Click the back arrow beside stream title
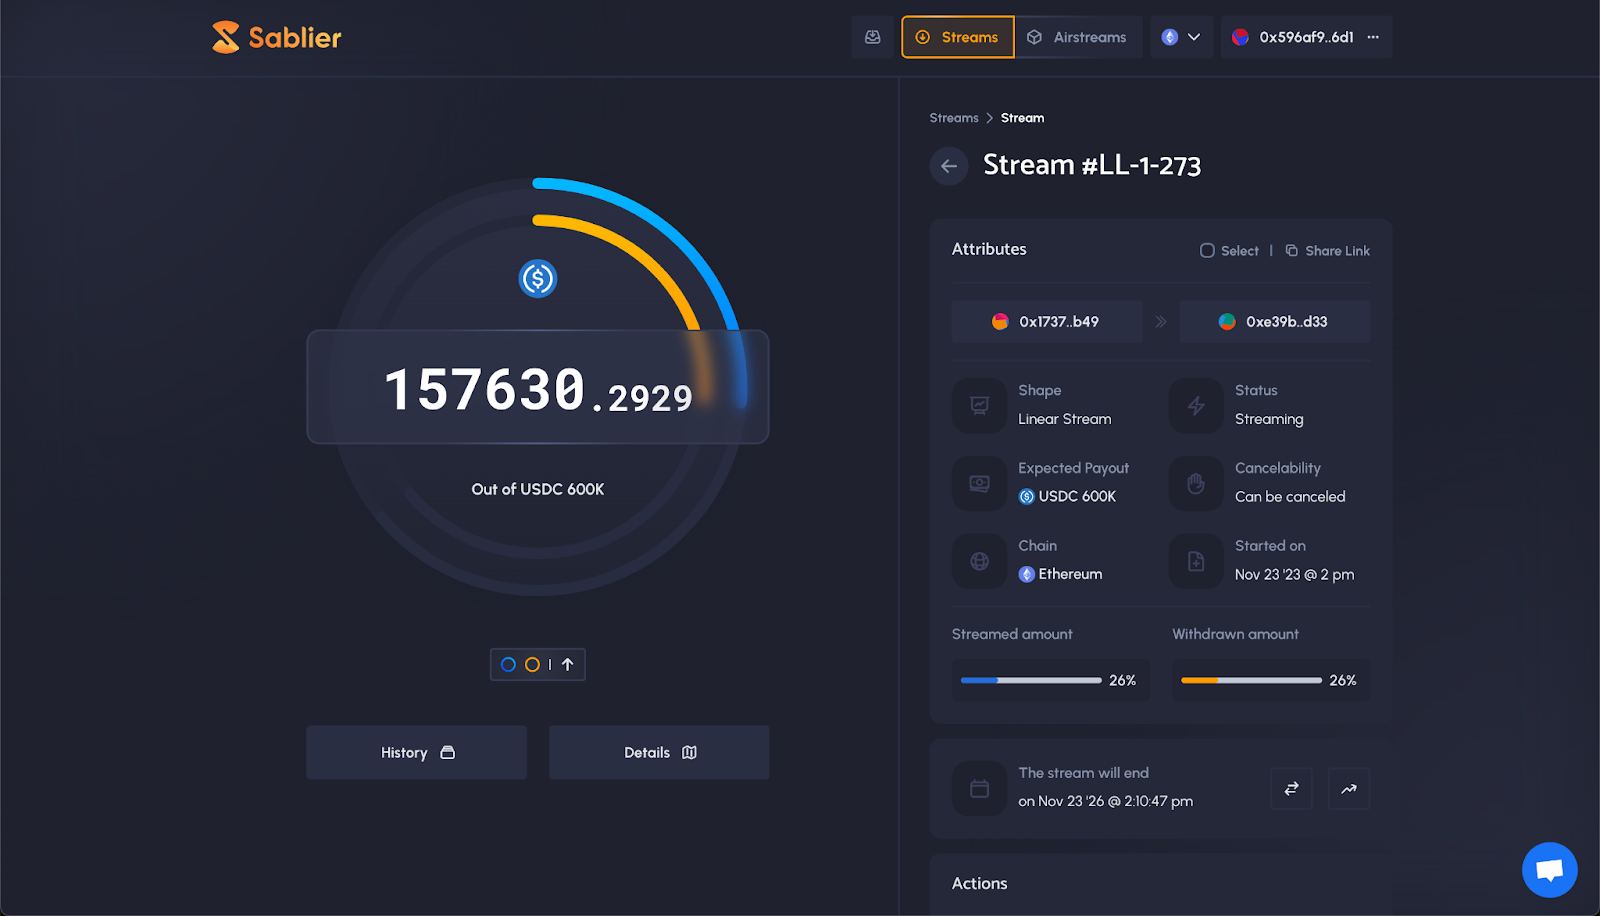 point(949,166)
